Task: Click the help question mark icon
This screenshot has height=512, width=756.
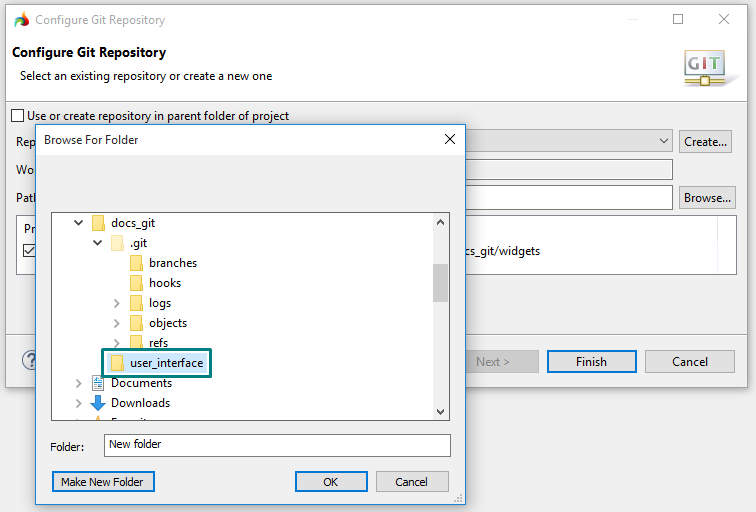Action: pos(29,360)
